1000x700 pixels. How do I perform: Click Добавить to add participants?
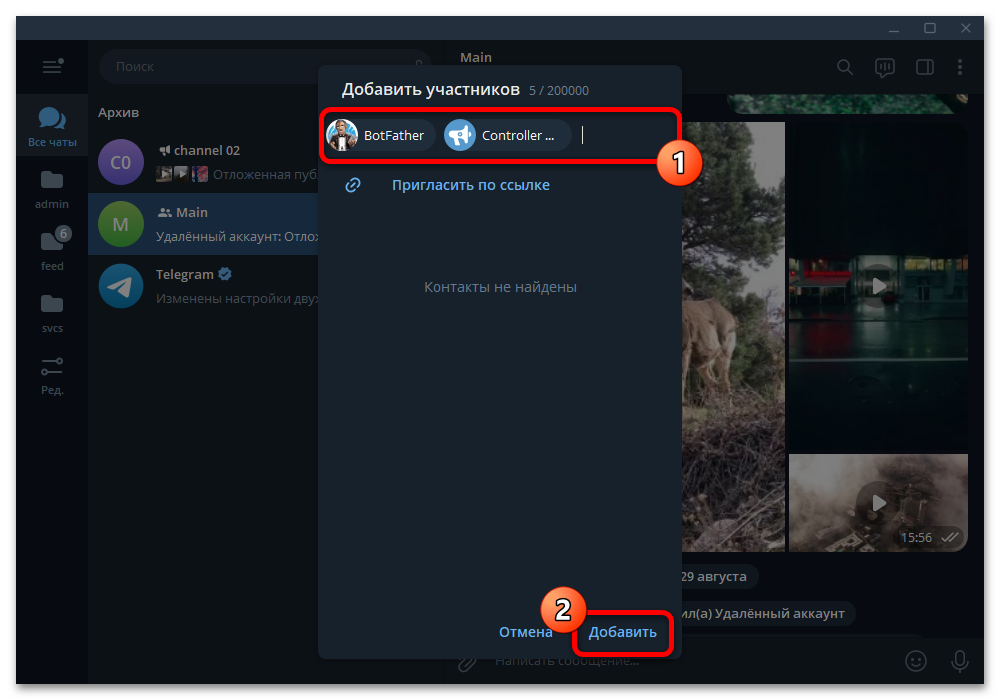[x=622, y=632]
